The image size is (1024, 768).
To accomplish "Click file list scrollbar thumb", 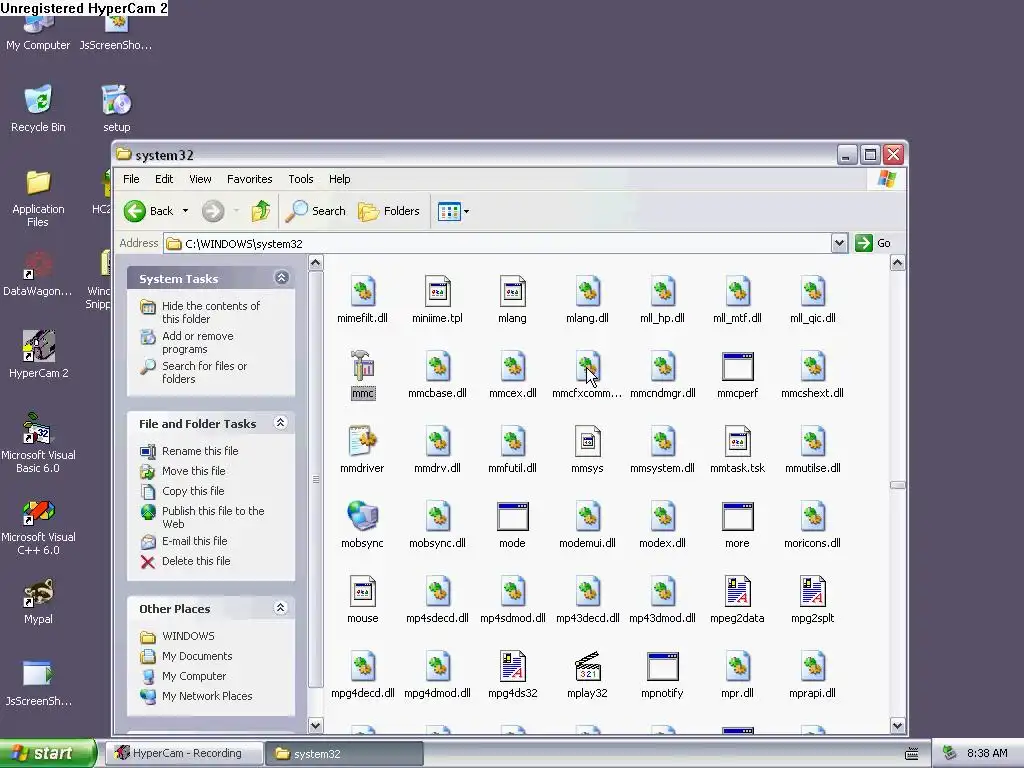I will click(897, 485).
